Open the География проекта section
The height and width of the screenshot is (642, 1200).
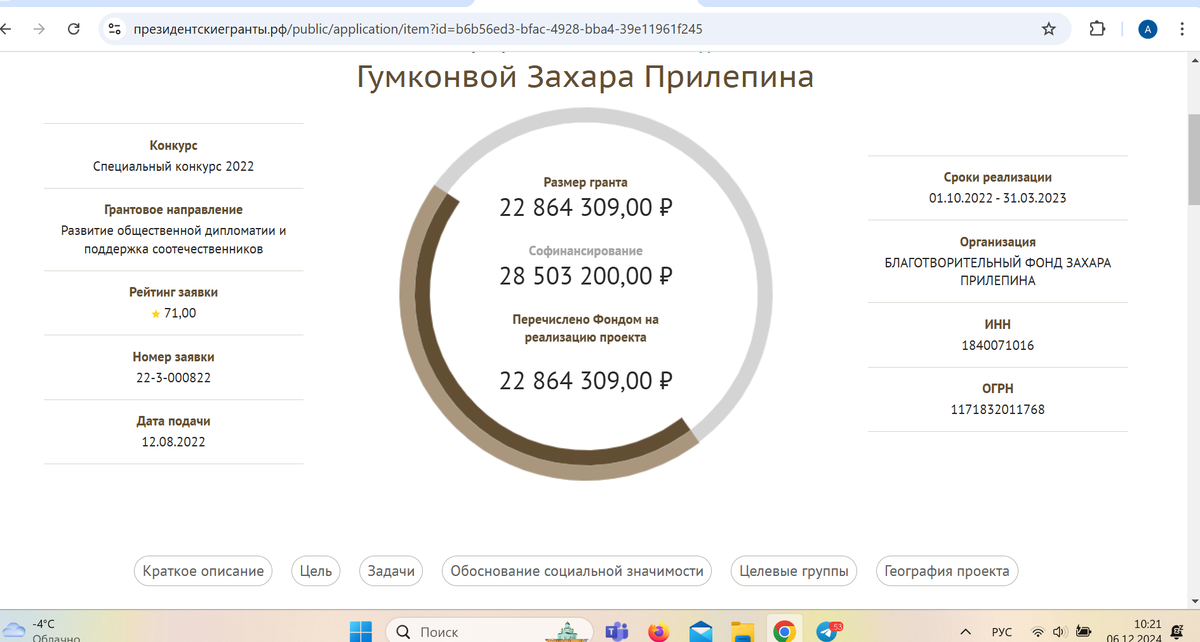[x=947, y=571]
